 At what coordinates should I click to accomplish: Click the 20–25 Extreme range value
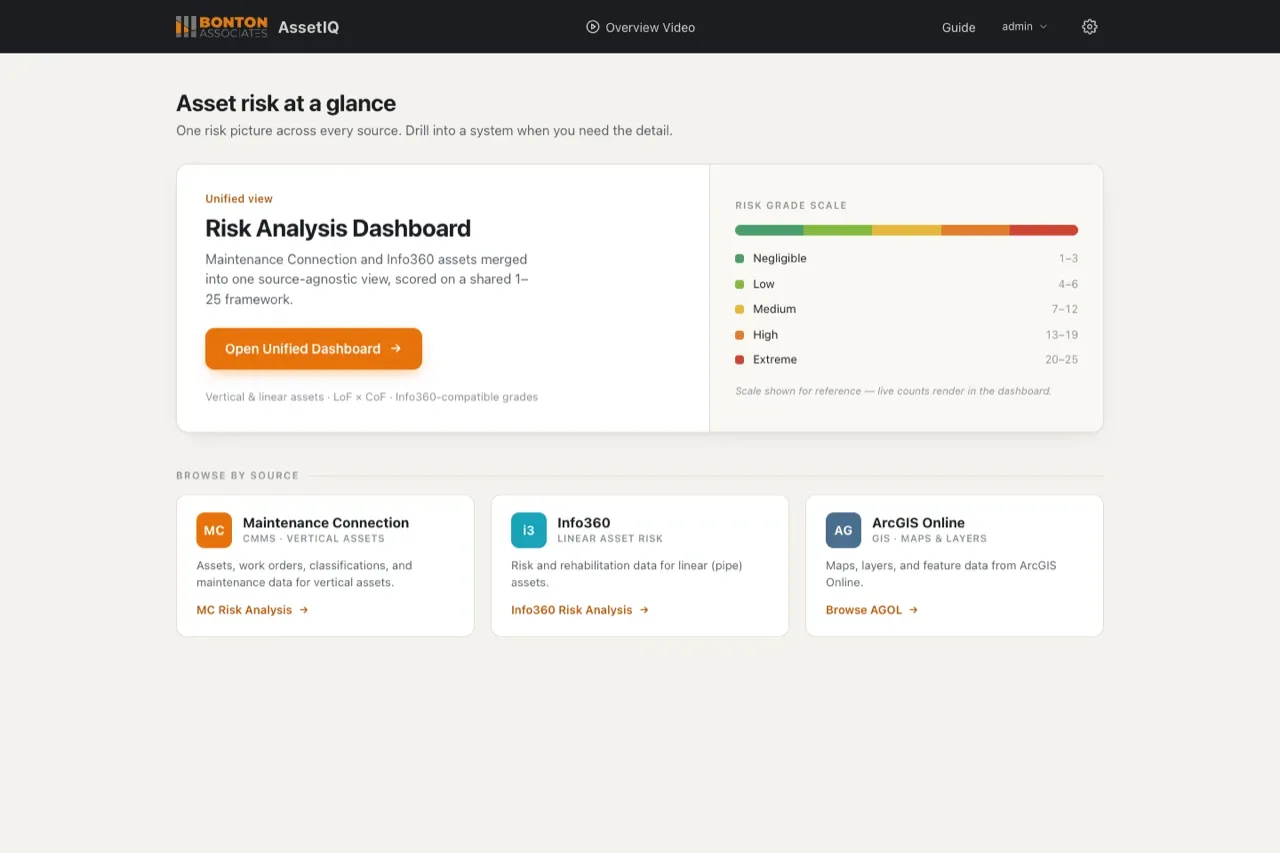(x=1062, y=359)
